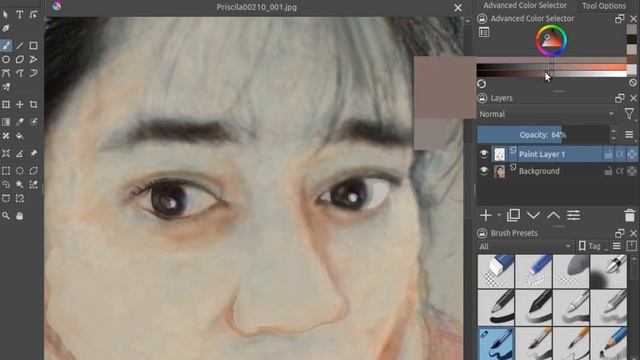Screen dimensions: 640x360
Task: Select the Freehand Brush tool
Action: (6, 46)
